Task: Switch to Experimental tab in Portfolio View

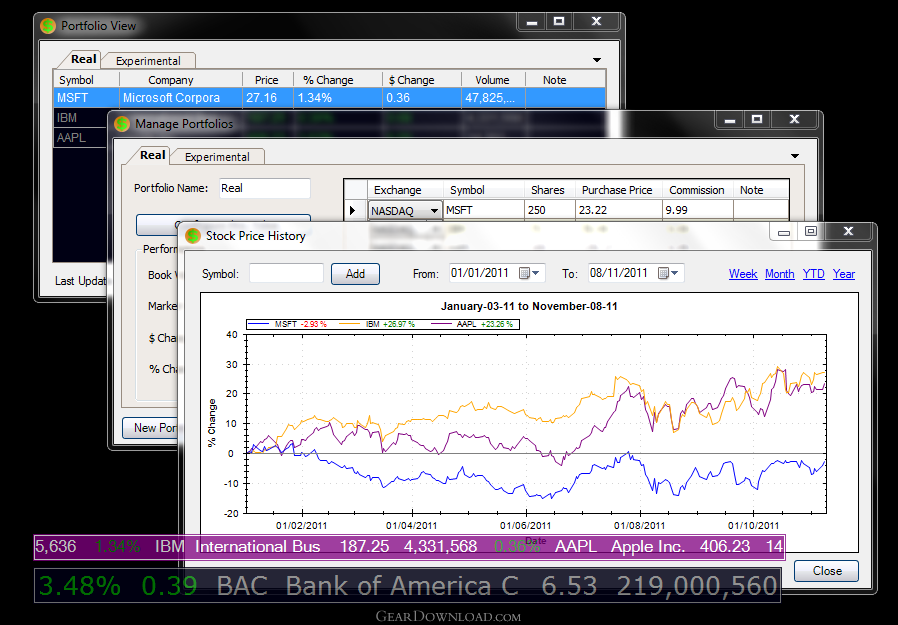Action: (x=148, y=61)
